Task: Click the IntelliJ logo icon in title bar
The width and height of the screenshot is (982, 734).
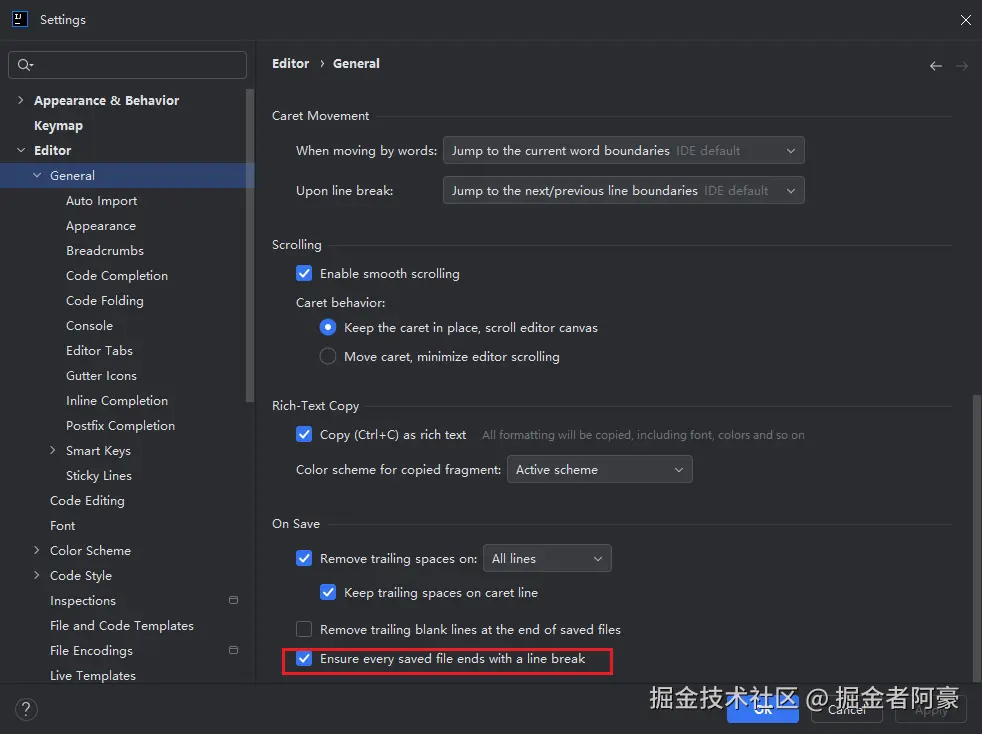Action: (x=19, y=19)
